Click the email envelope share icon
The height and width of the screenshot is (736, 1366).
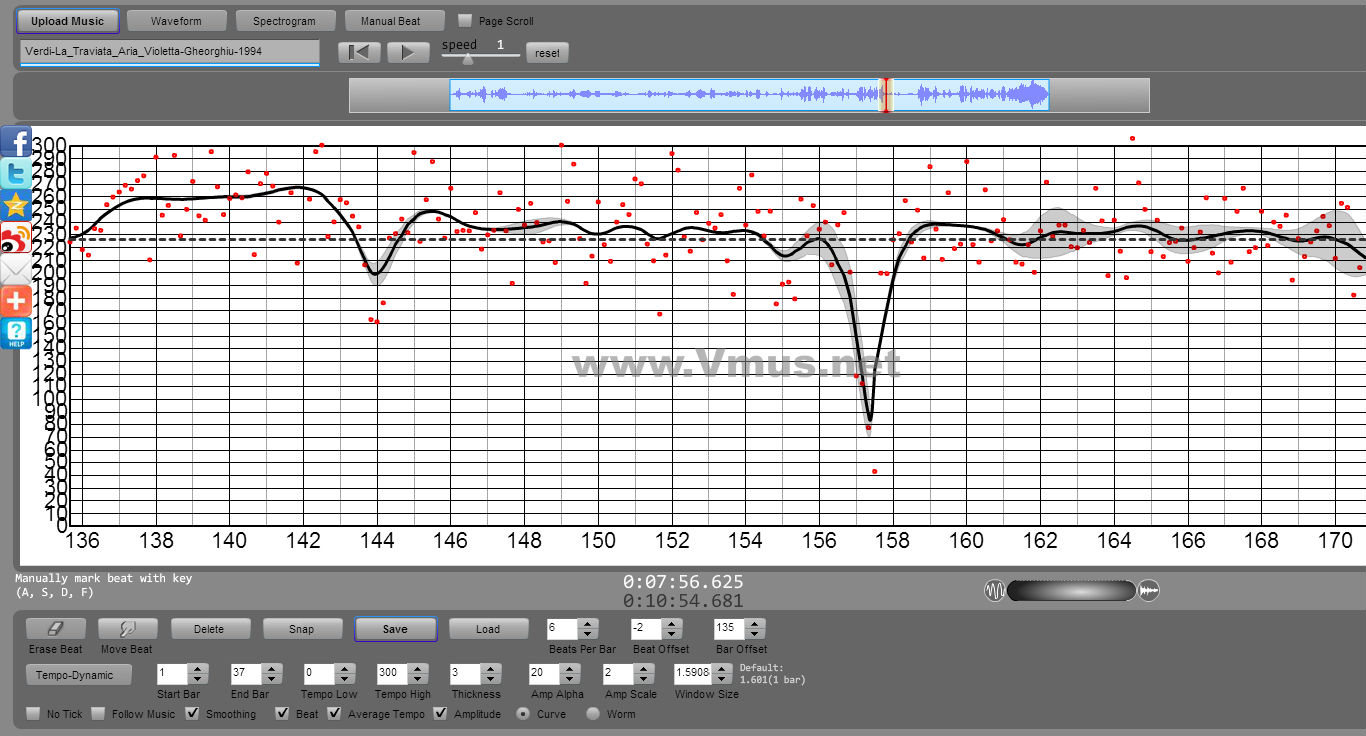pos(16,270)
